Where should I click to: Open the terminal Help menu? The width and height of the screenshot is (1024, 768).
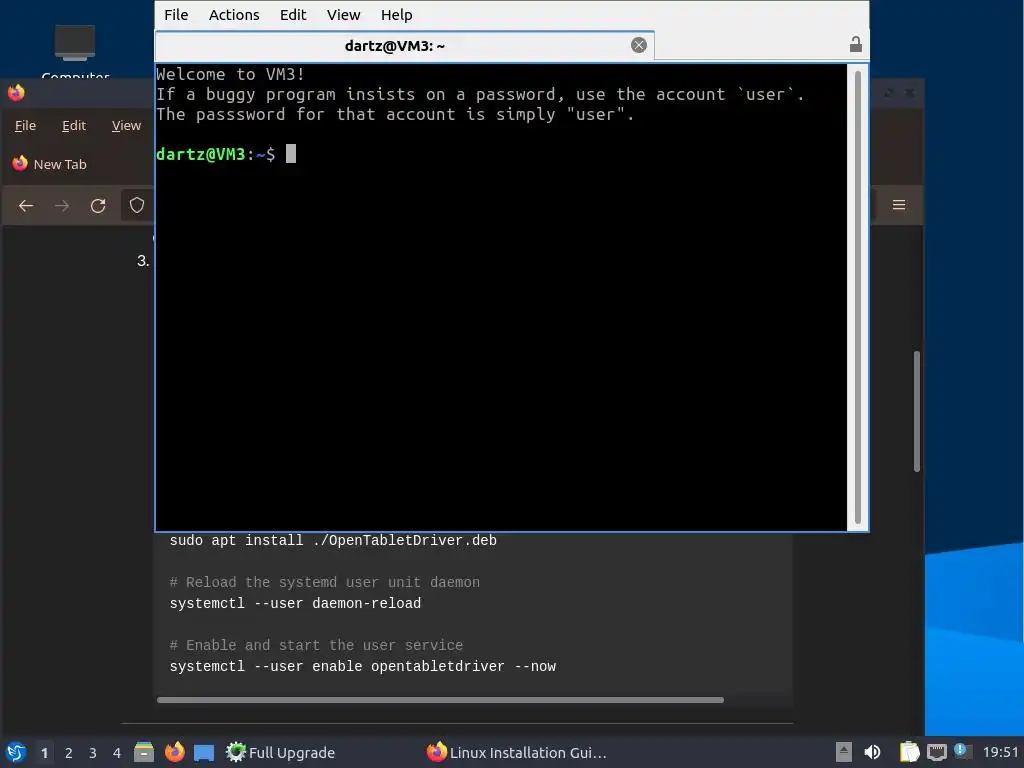[x=396, y=14]
